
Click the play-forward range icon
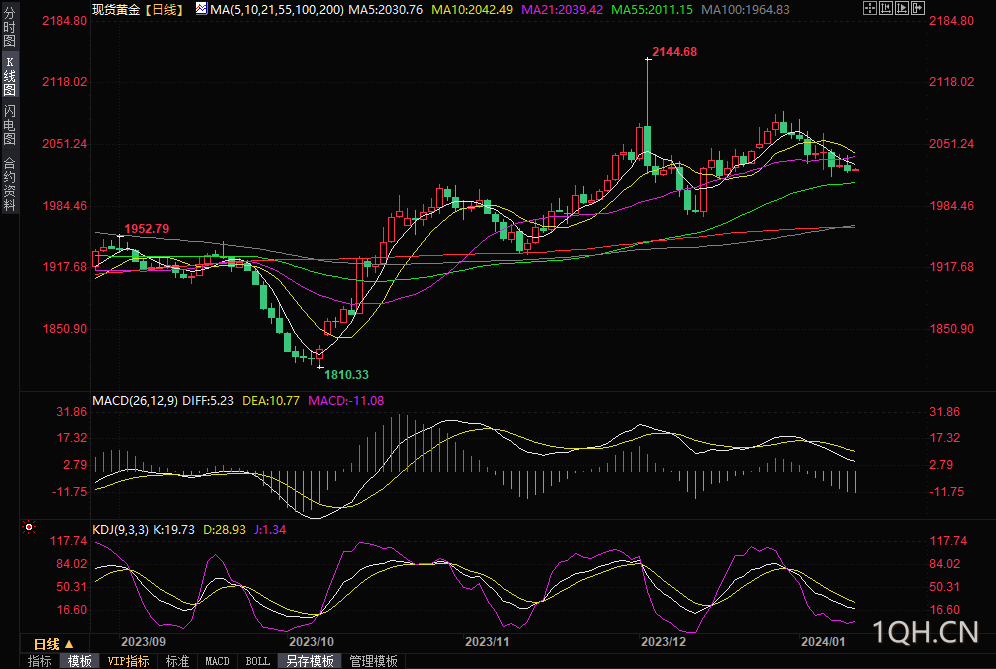pos(902,9)
